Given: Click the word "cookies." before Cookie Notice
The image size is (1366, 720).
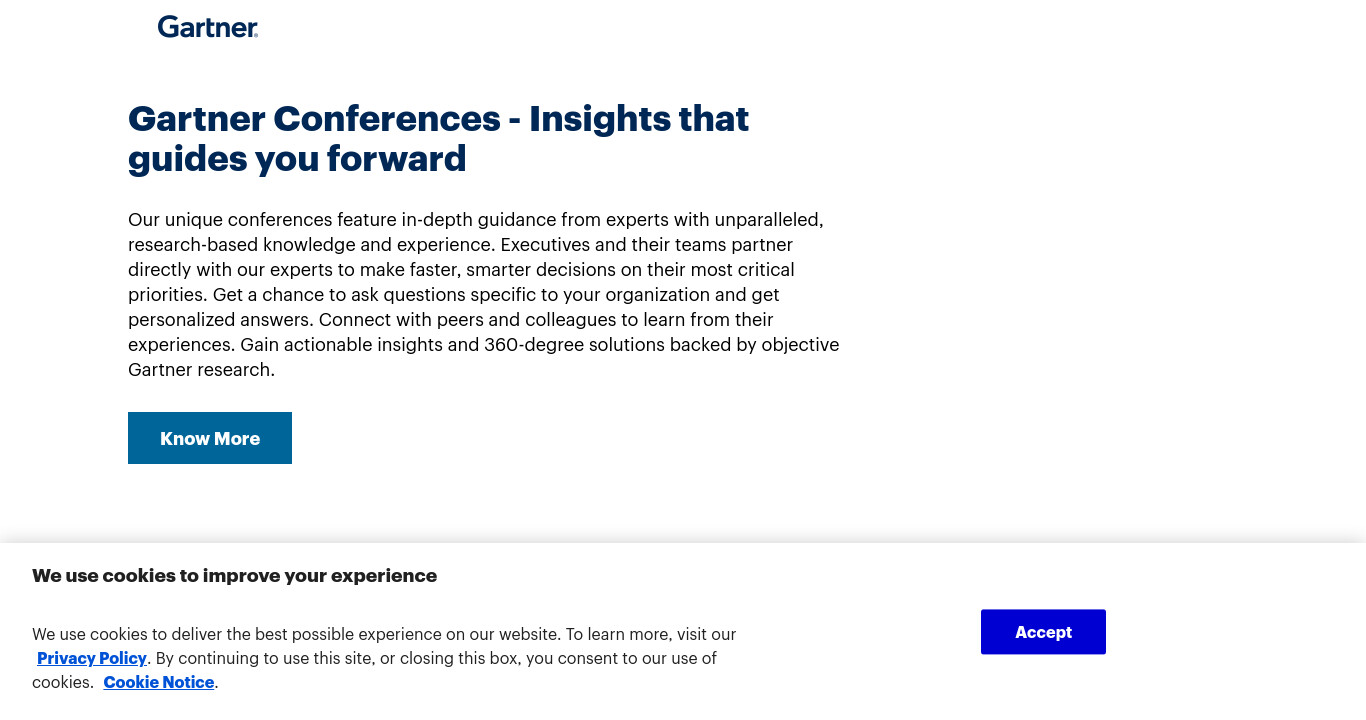Looking at the screenshot, I should (63, 682).
